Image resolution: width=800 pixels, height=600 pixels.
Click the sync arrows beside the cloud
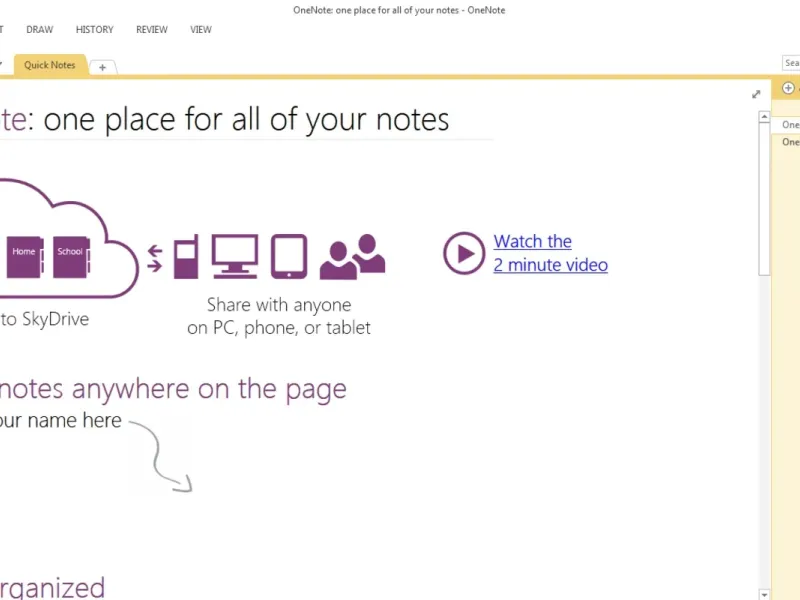[x=155, y=258]
